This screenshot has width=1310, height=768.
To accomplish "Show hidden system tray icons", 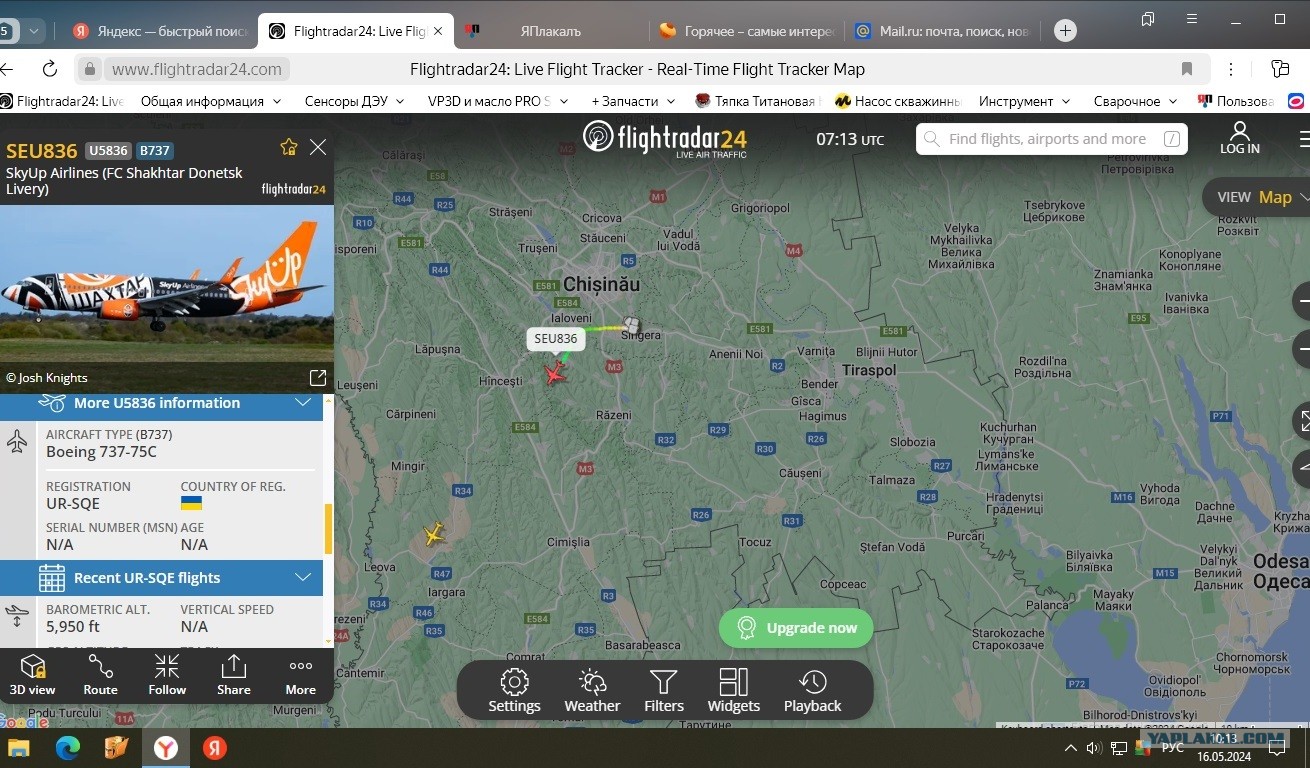I will [x=1071, y=748].
